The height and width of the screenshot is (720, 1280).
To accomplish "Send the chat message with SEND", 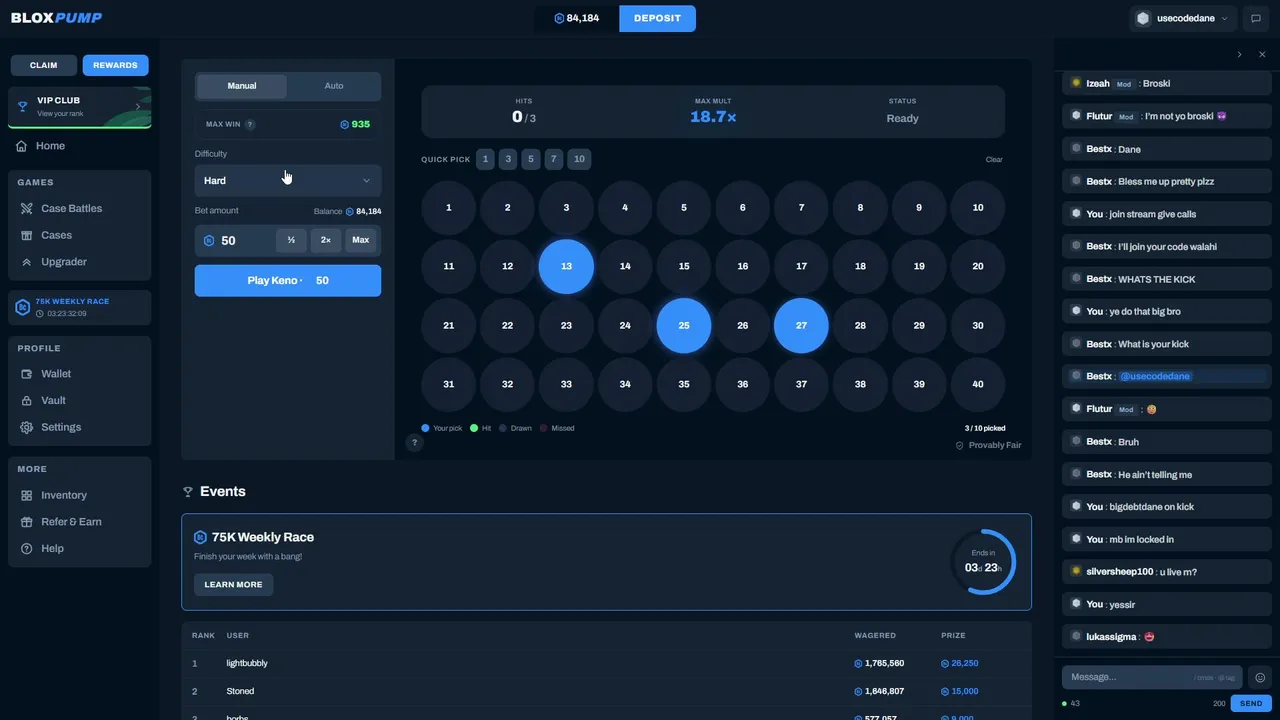I will (x=1251, y=704).
